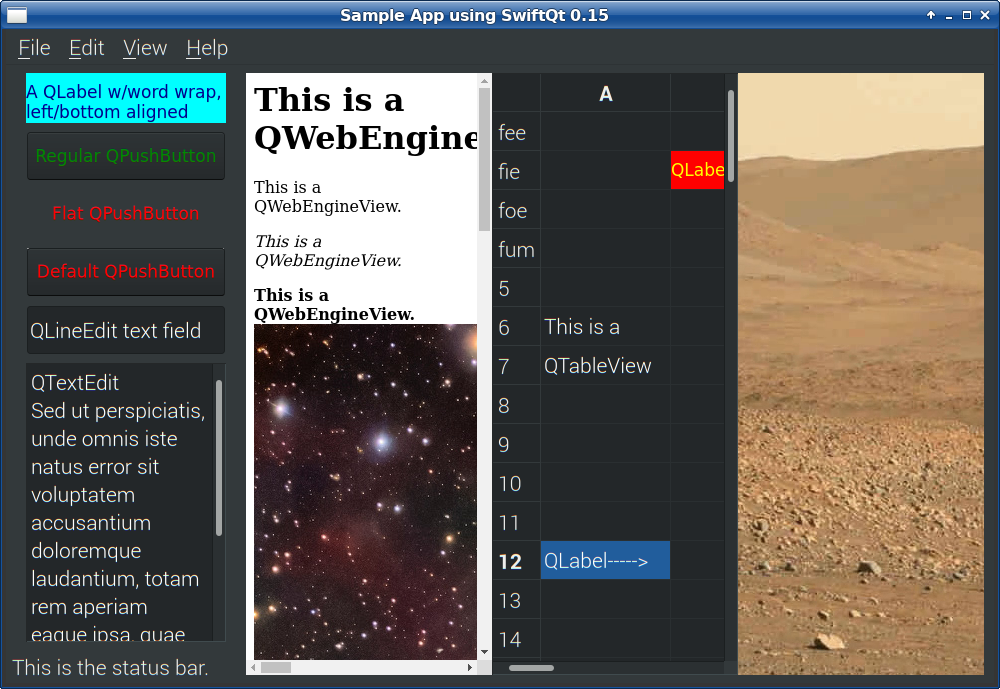Open the File menu
Screen dimensions: 1000x689
coord(34,48)
